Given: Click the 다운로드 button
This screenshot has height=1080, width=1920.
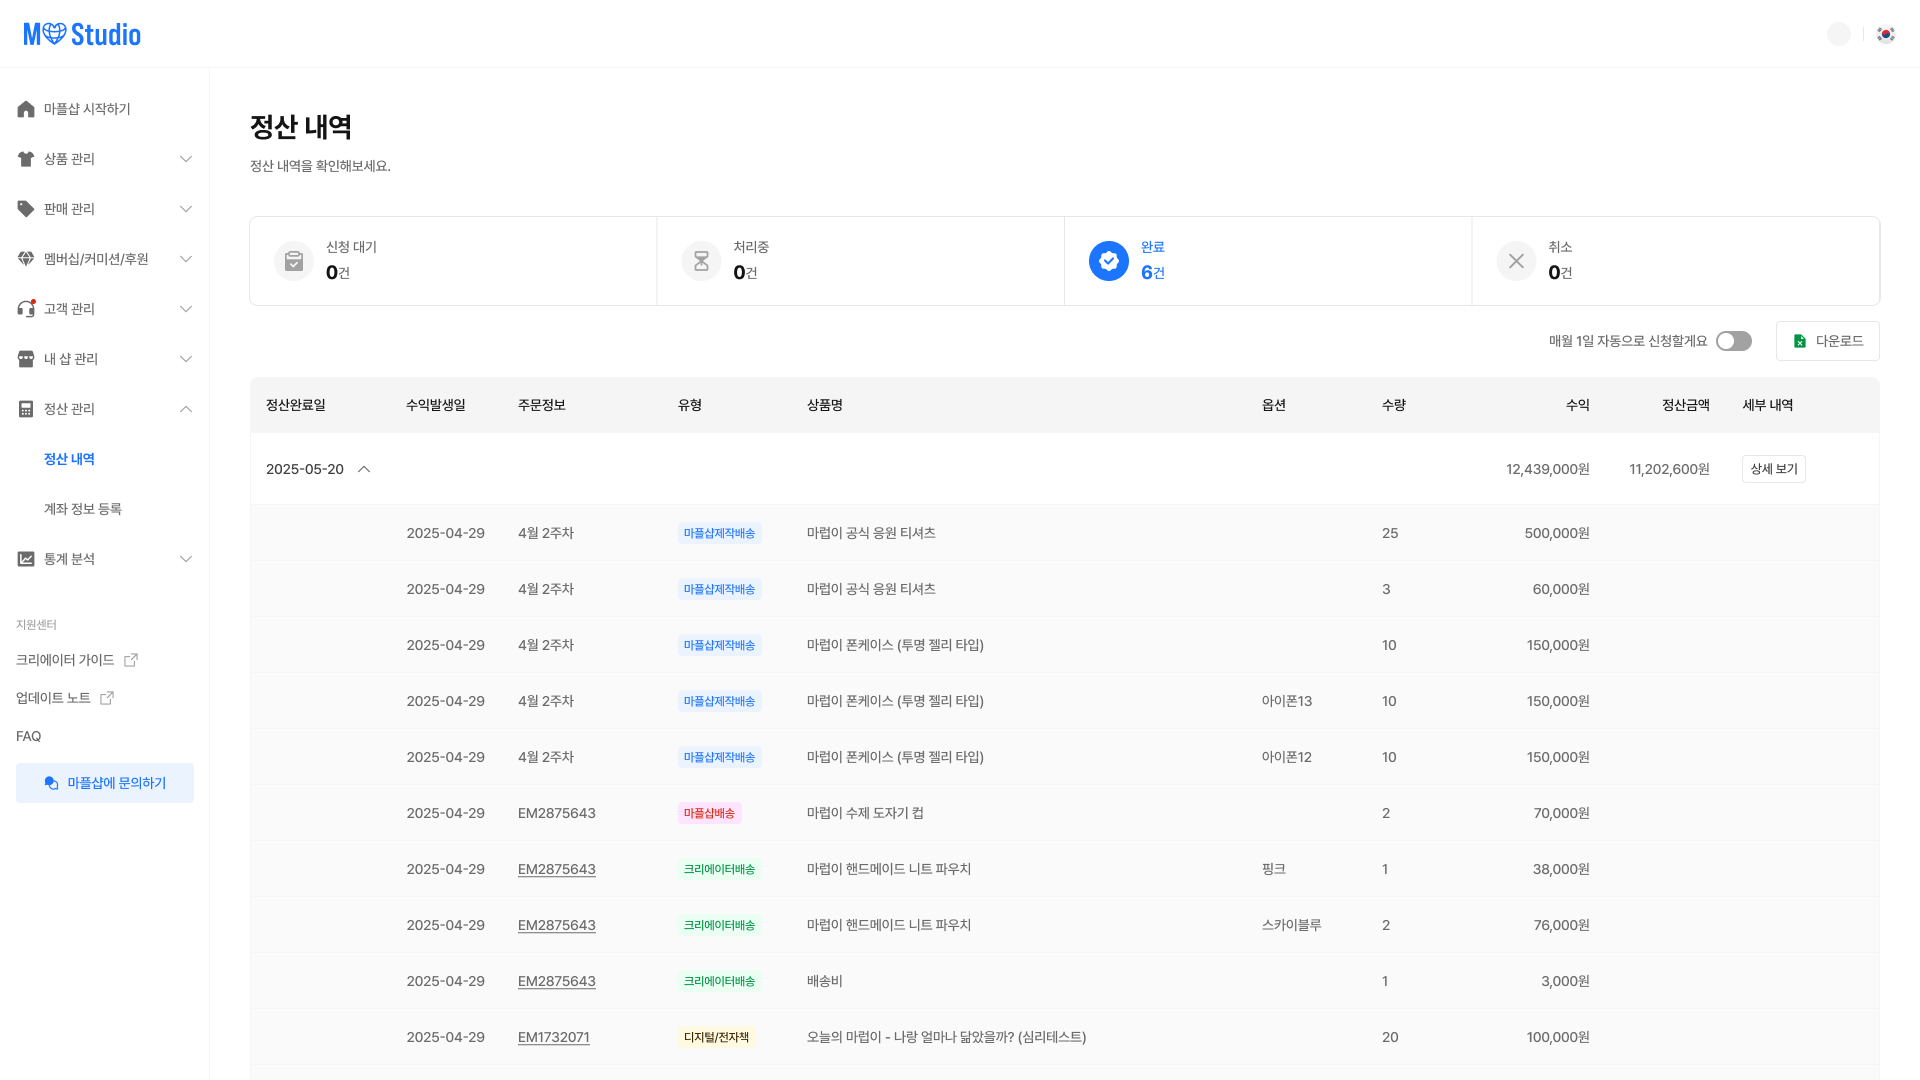Looking at the screenshot, I should (1827, 341).
